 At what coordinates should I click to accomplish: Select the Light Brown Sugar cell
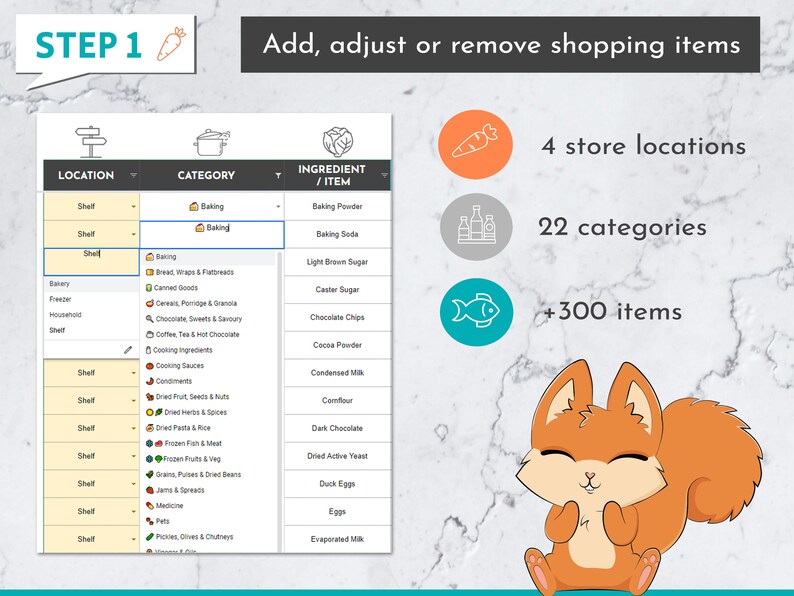coord(338,262)
